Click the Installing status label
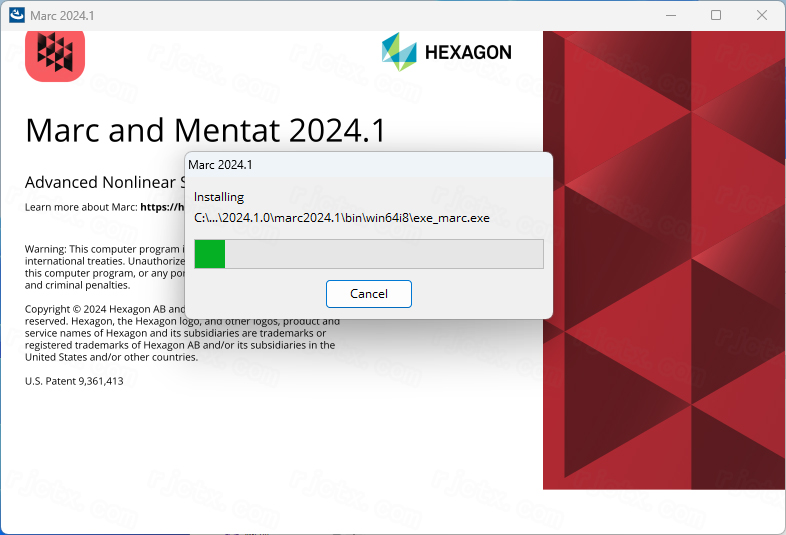Viewport: 786px width, 535px height. pos(219,197)
